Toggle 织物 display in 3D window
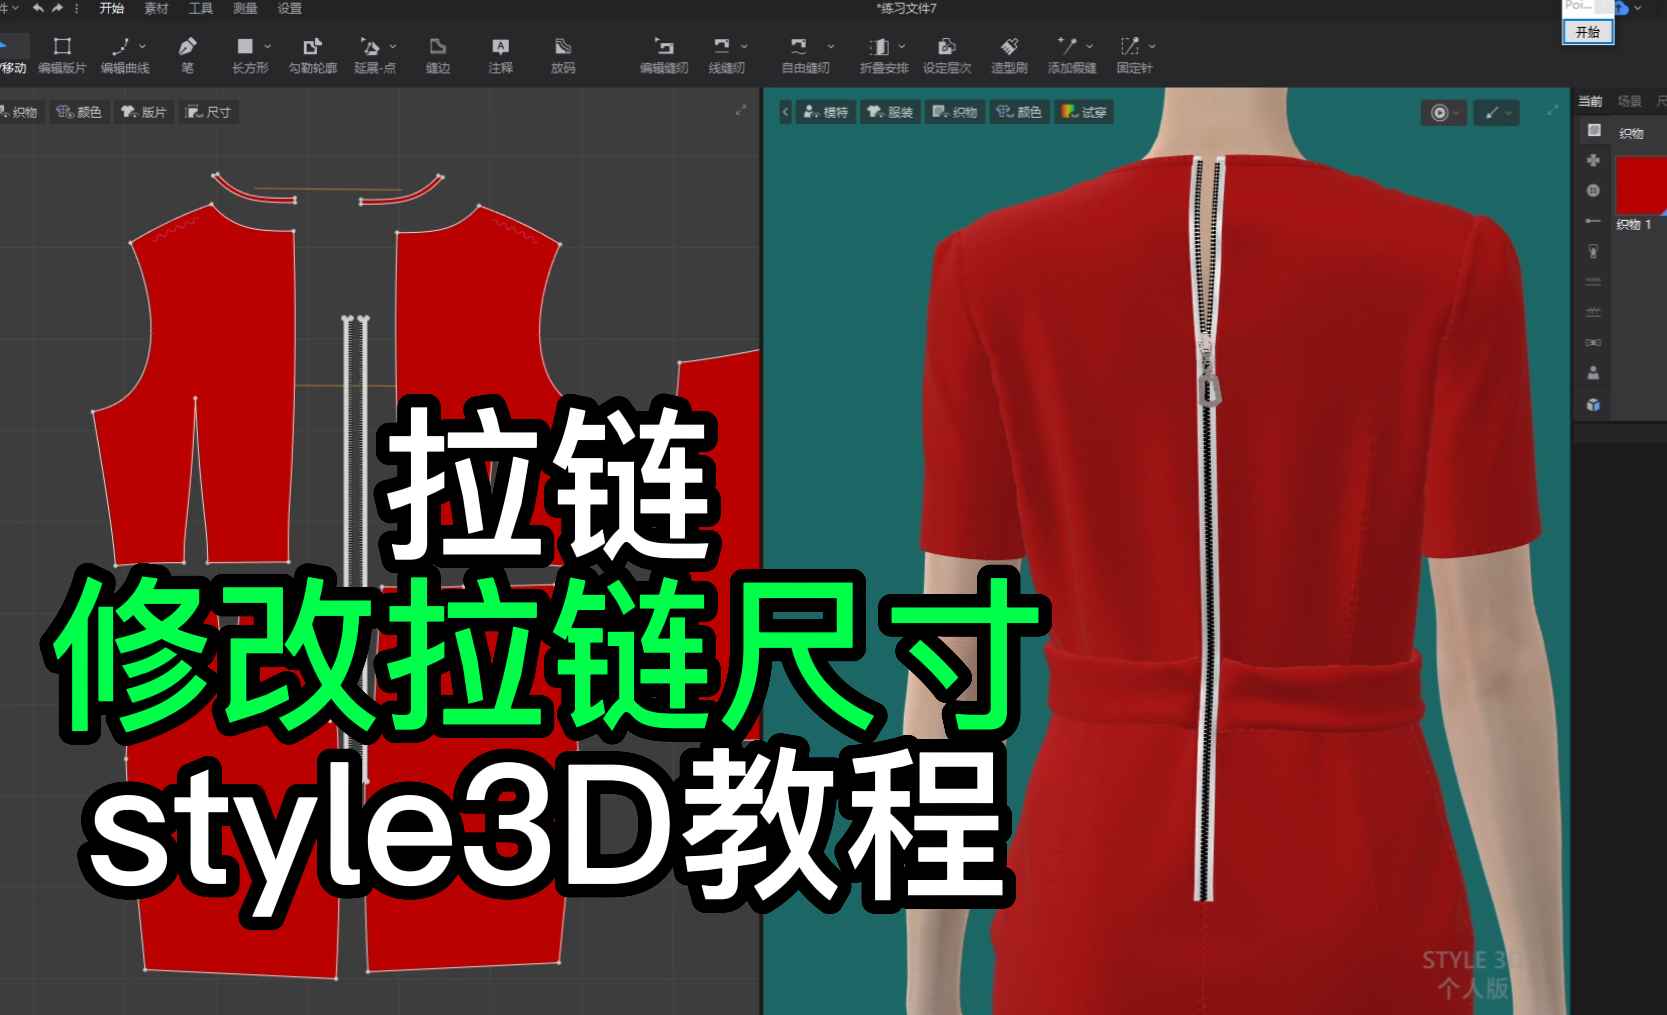 (955, 112)
